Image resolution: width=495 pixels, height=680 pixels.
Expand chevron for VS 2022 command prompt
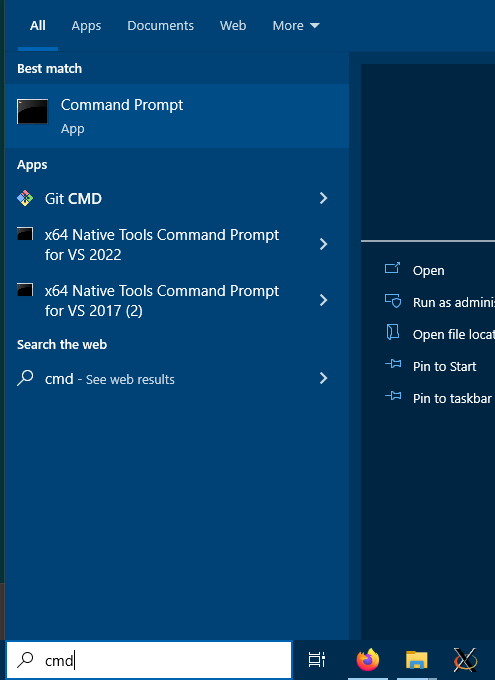323,244
